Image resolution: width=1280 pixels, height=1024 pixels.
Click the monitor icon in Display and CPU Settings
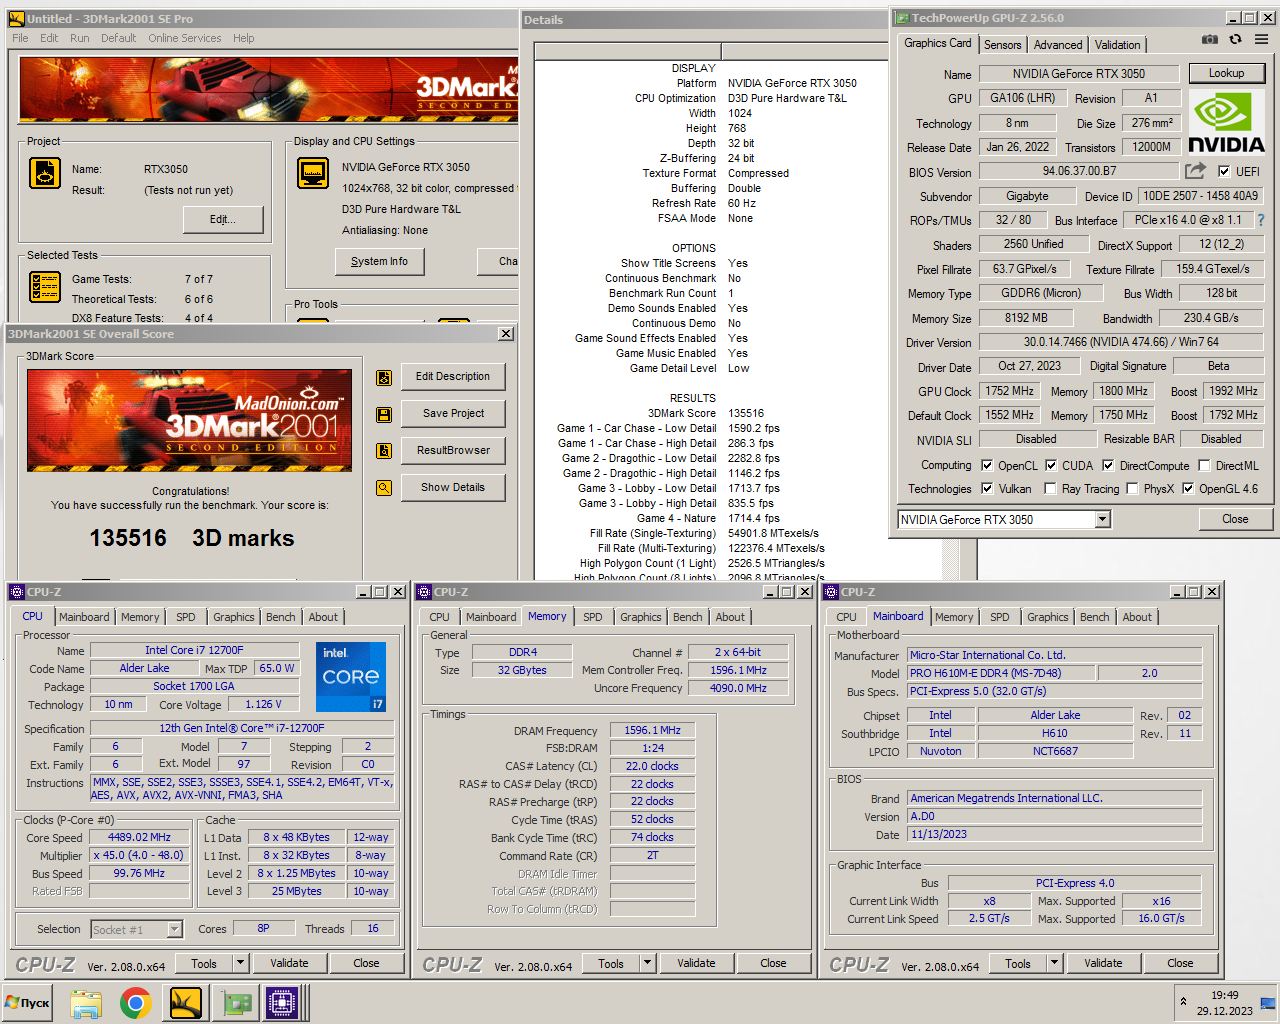[313, 173]
